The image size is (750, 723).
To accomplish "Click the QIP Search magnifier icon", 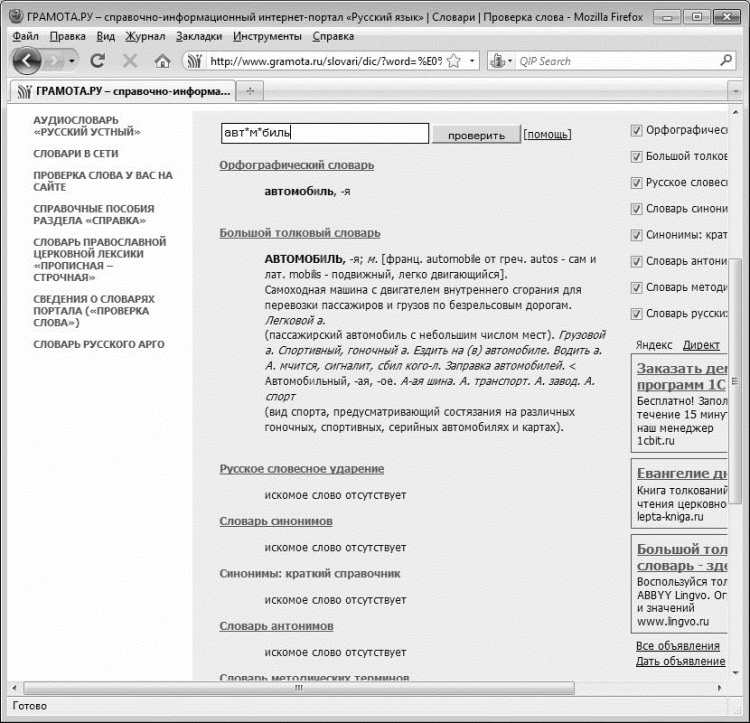I will tap(726, 61).
